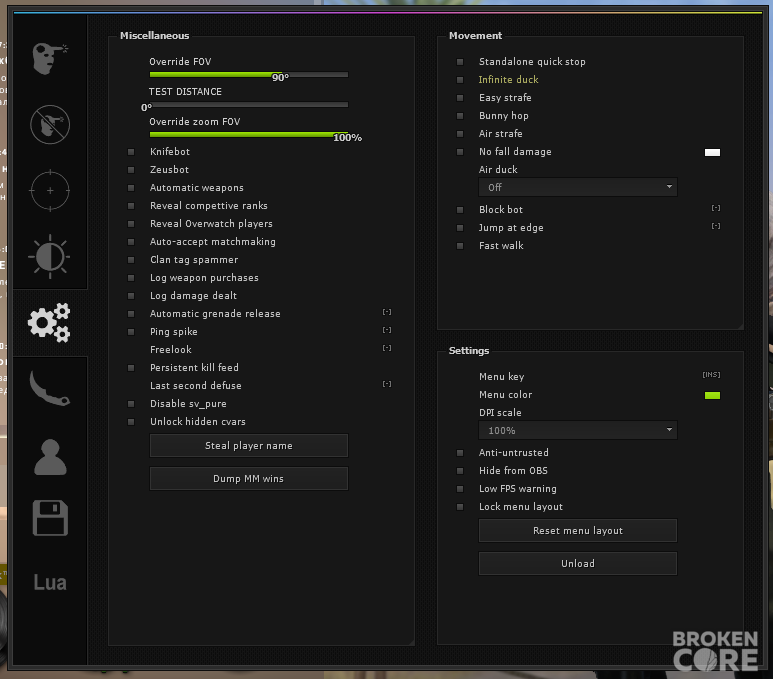Toggle Hide from OBS checkbox
This screenshot has height=679, width=773.
click(x=460, y=471)
